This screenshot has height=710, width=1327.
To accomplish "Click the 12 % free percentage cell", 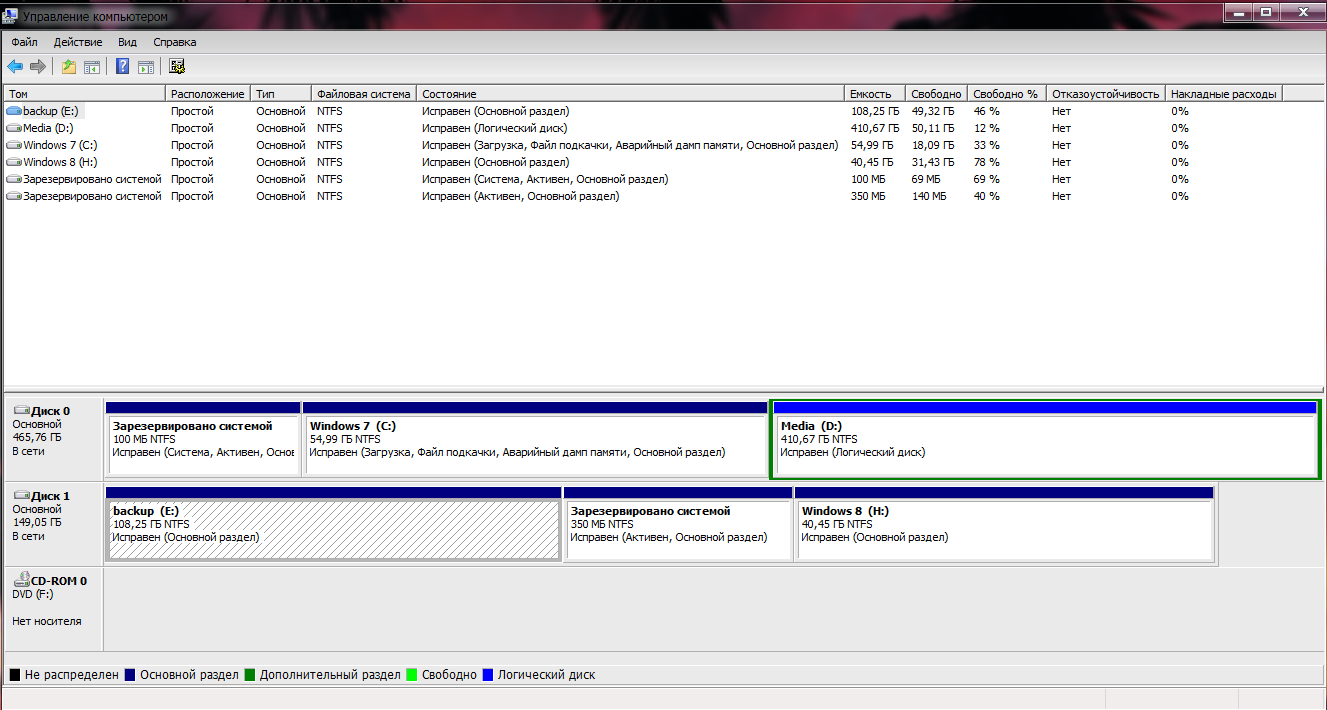I will tap(987, 128).
